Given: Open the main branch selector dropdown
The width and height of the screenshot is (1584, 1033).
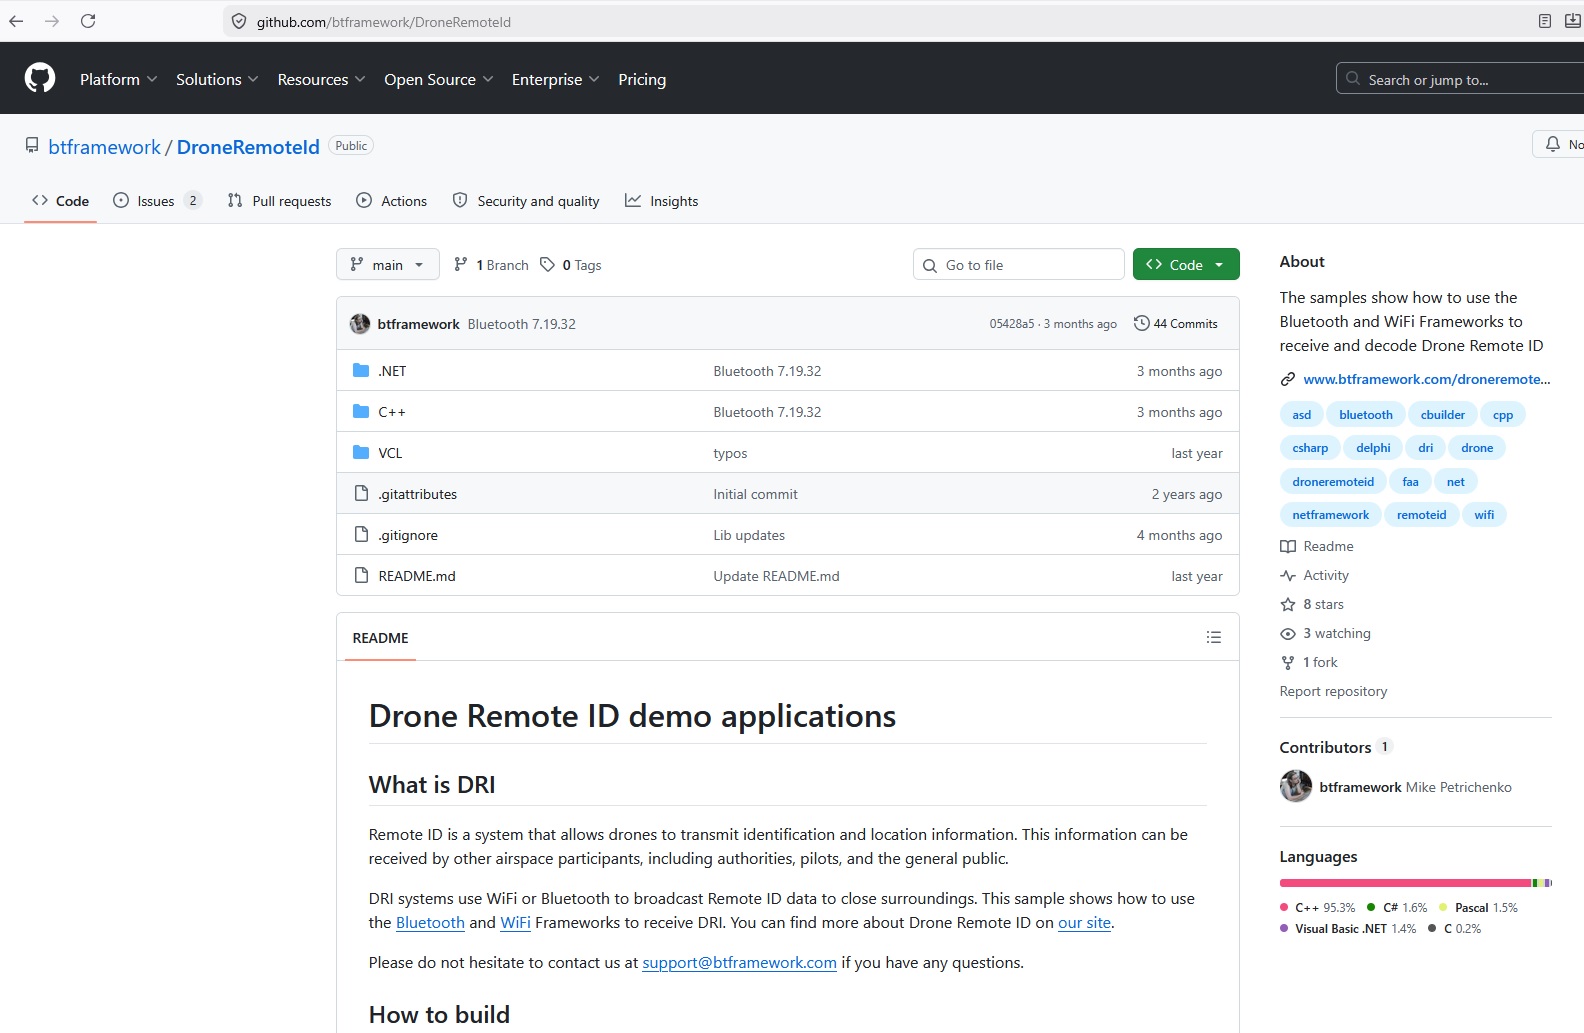Looking at the screenshot, I should coord(387,265).
